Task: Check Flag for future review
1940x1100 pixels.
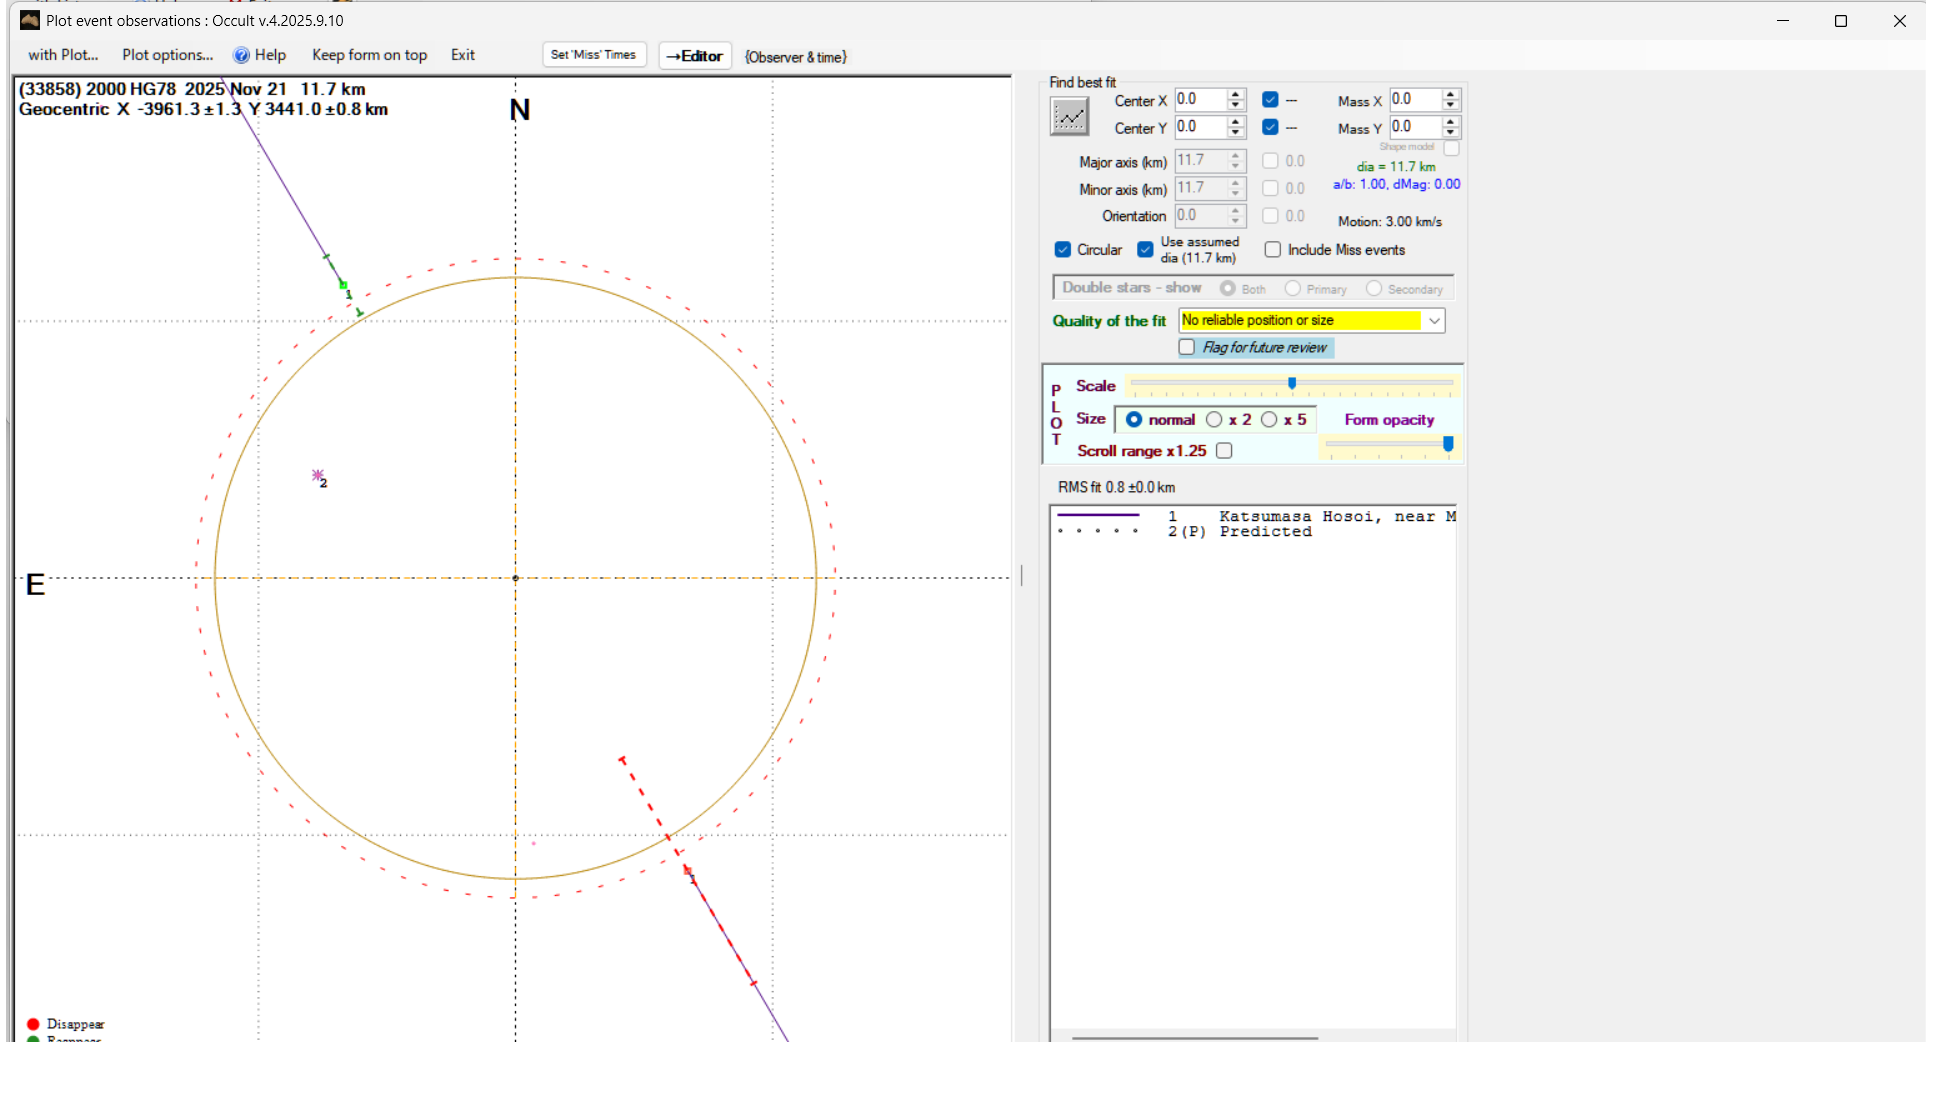Action: click(x=1187, y=347)
